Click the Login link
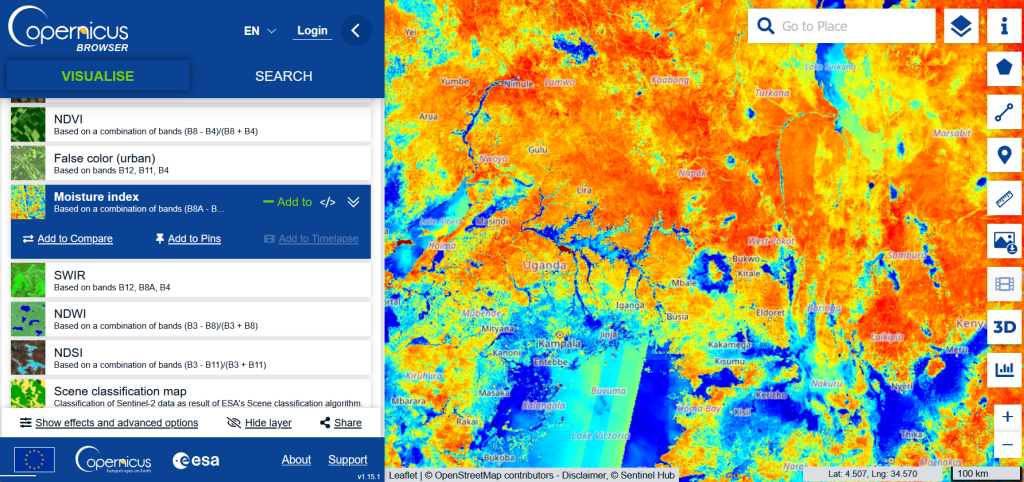This screenshot has width=1024, height=482. point(312,31)
